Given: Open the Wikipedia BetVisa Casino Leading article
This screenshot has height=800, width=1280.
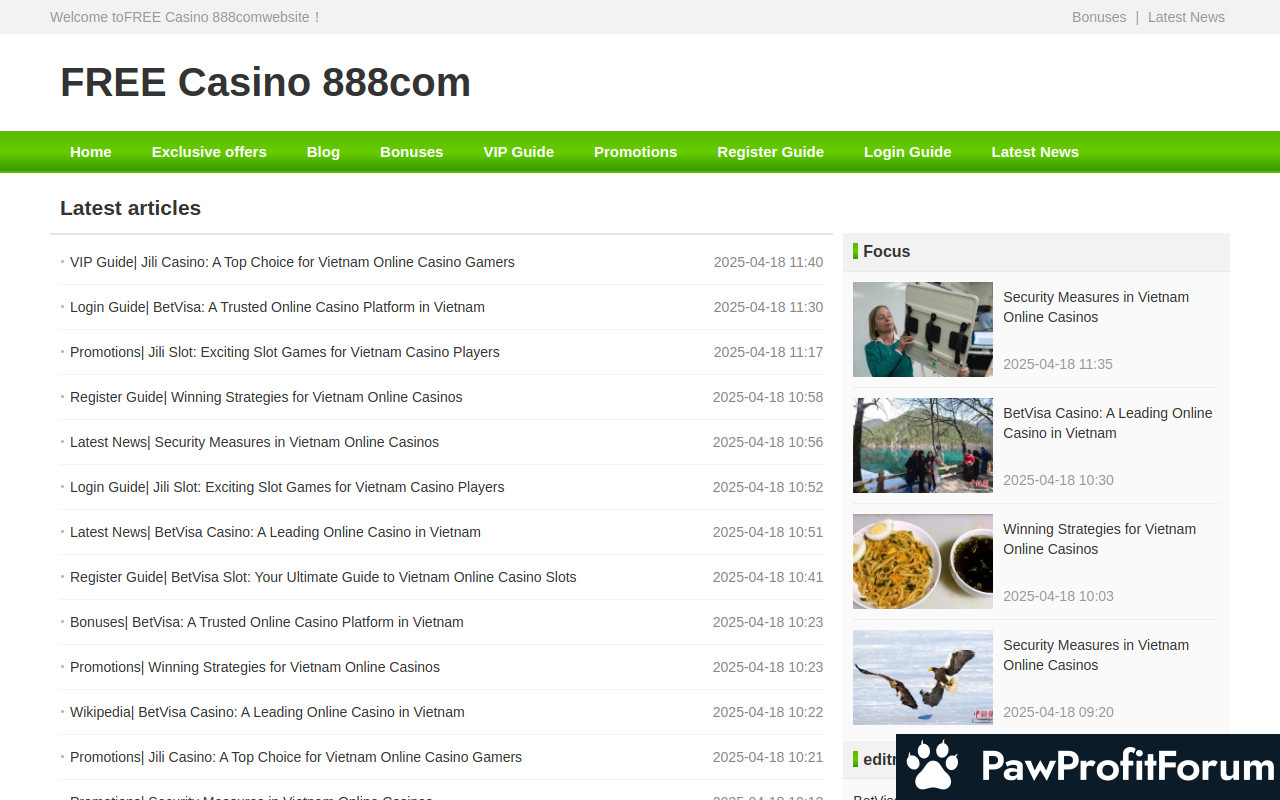Looking at the screenshot, I should [x=267, y=712].
